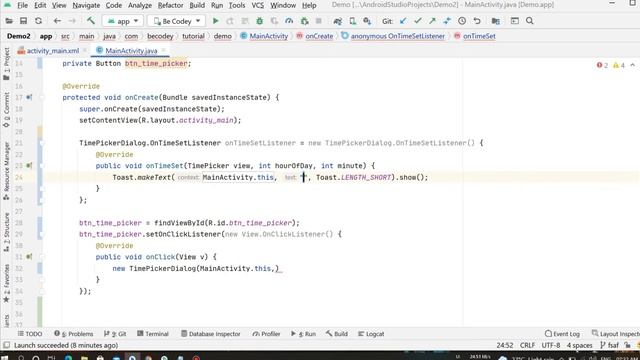Open the Profiler tool window
640x360 pixels.
(x=266, y=334)
